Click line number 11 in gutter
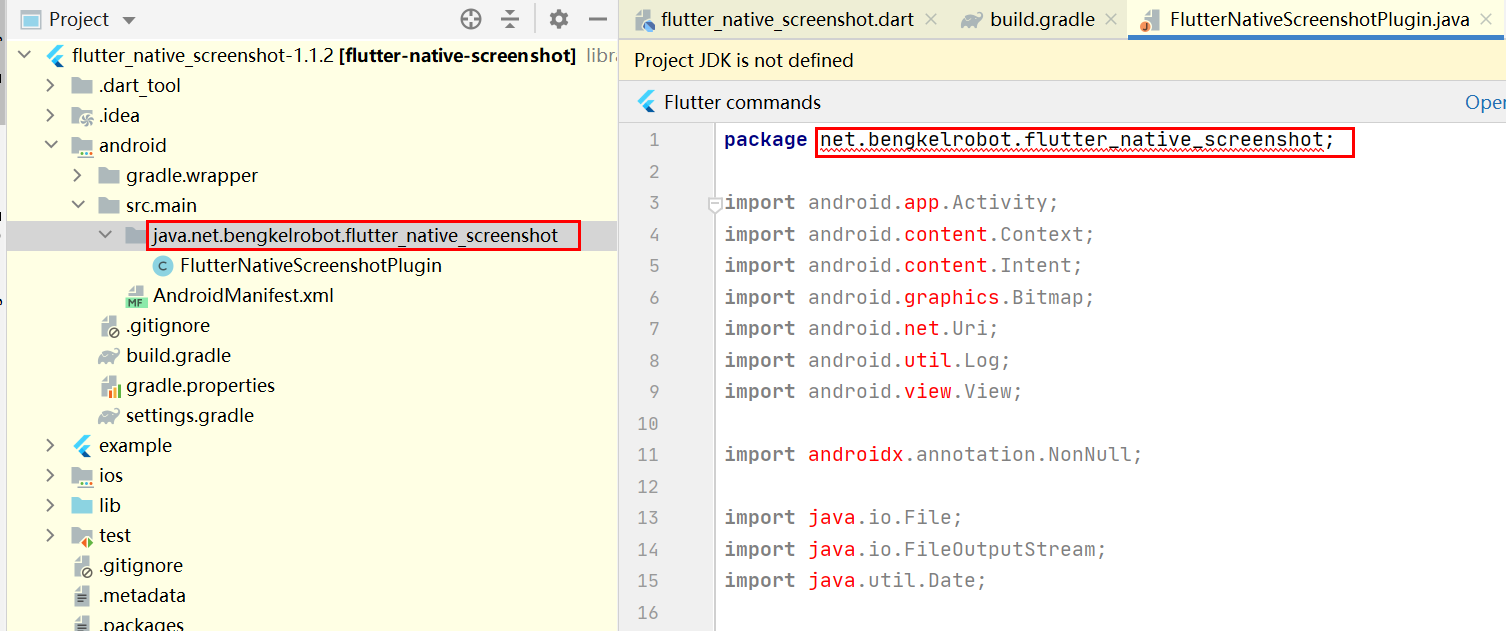This screenshot has height=631, width=1506. (x=649, y=454)
